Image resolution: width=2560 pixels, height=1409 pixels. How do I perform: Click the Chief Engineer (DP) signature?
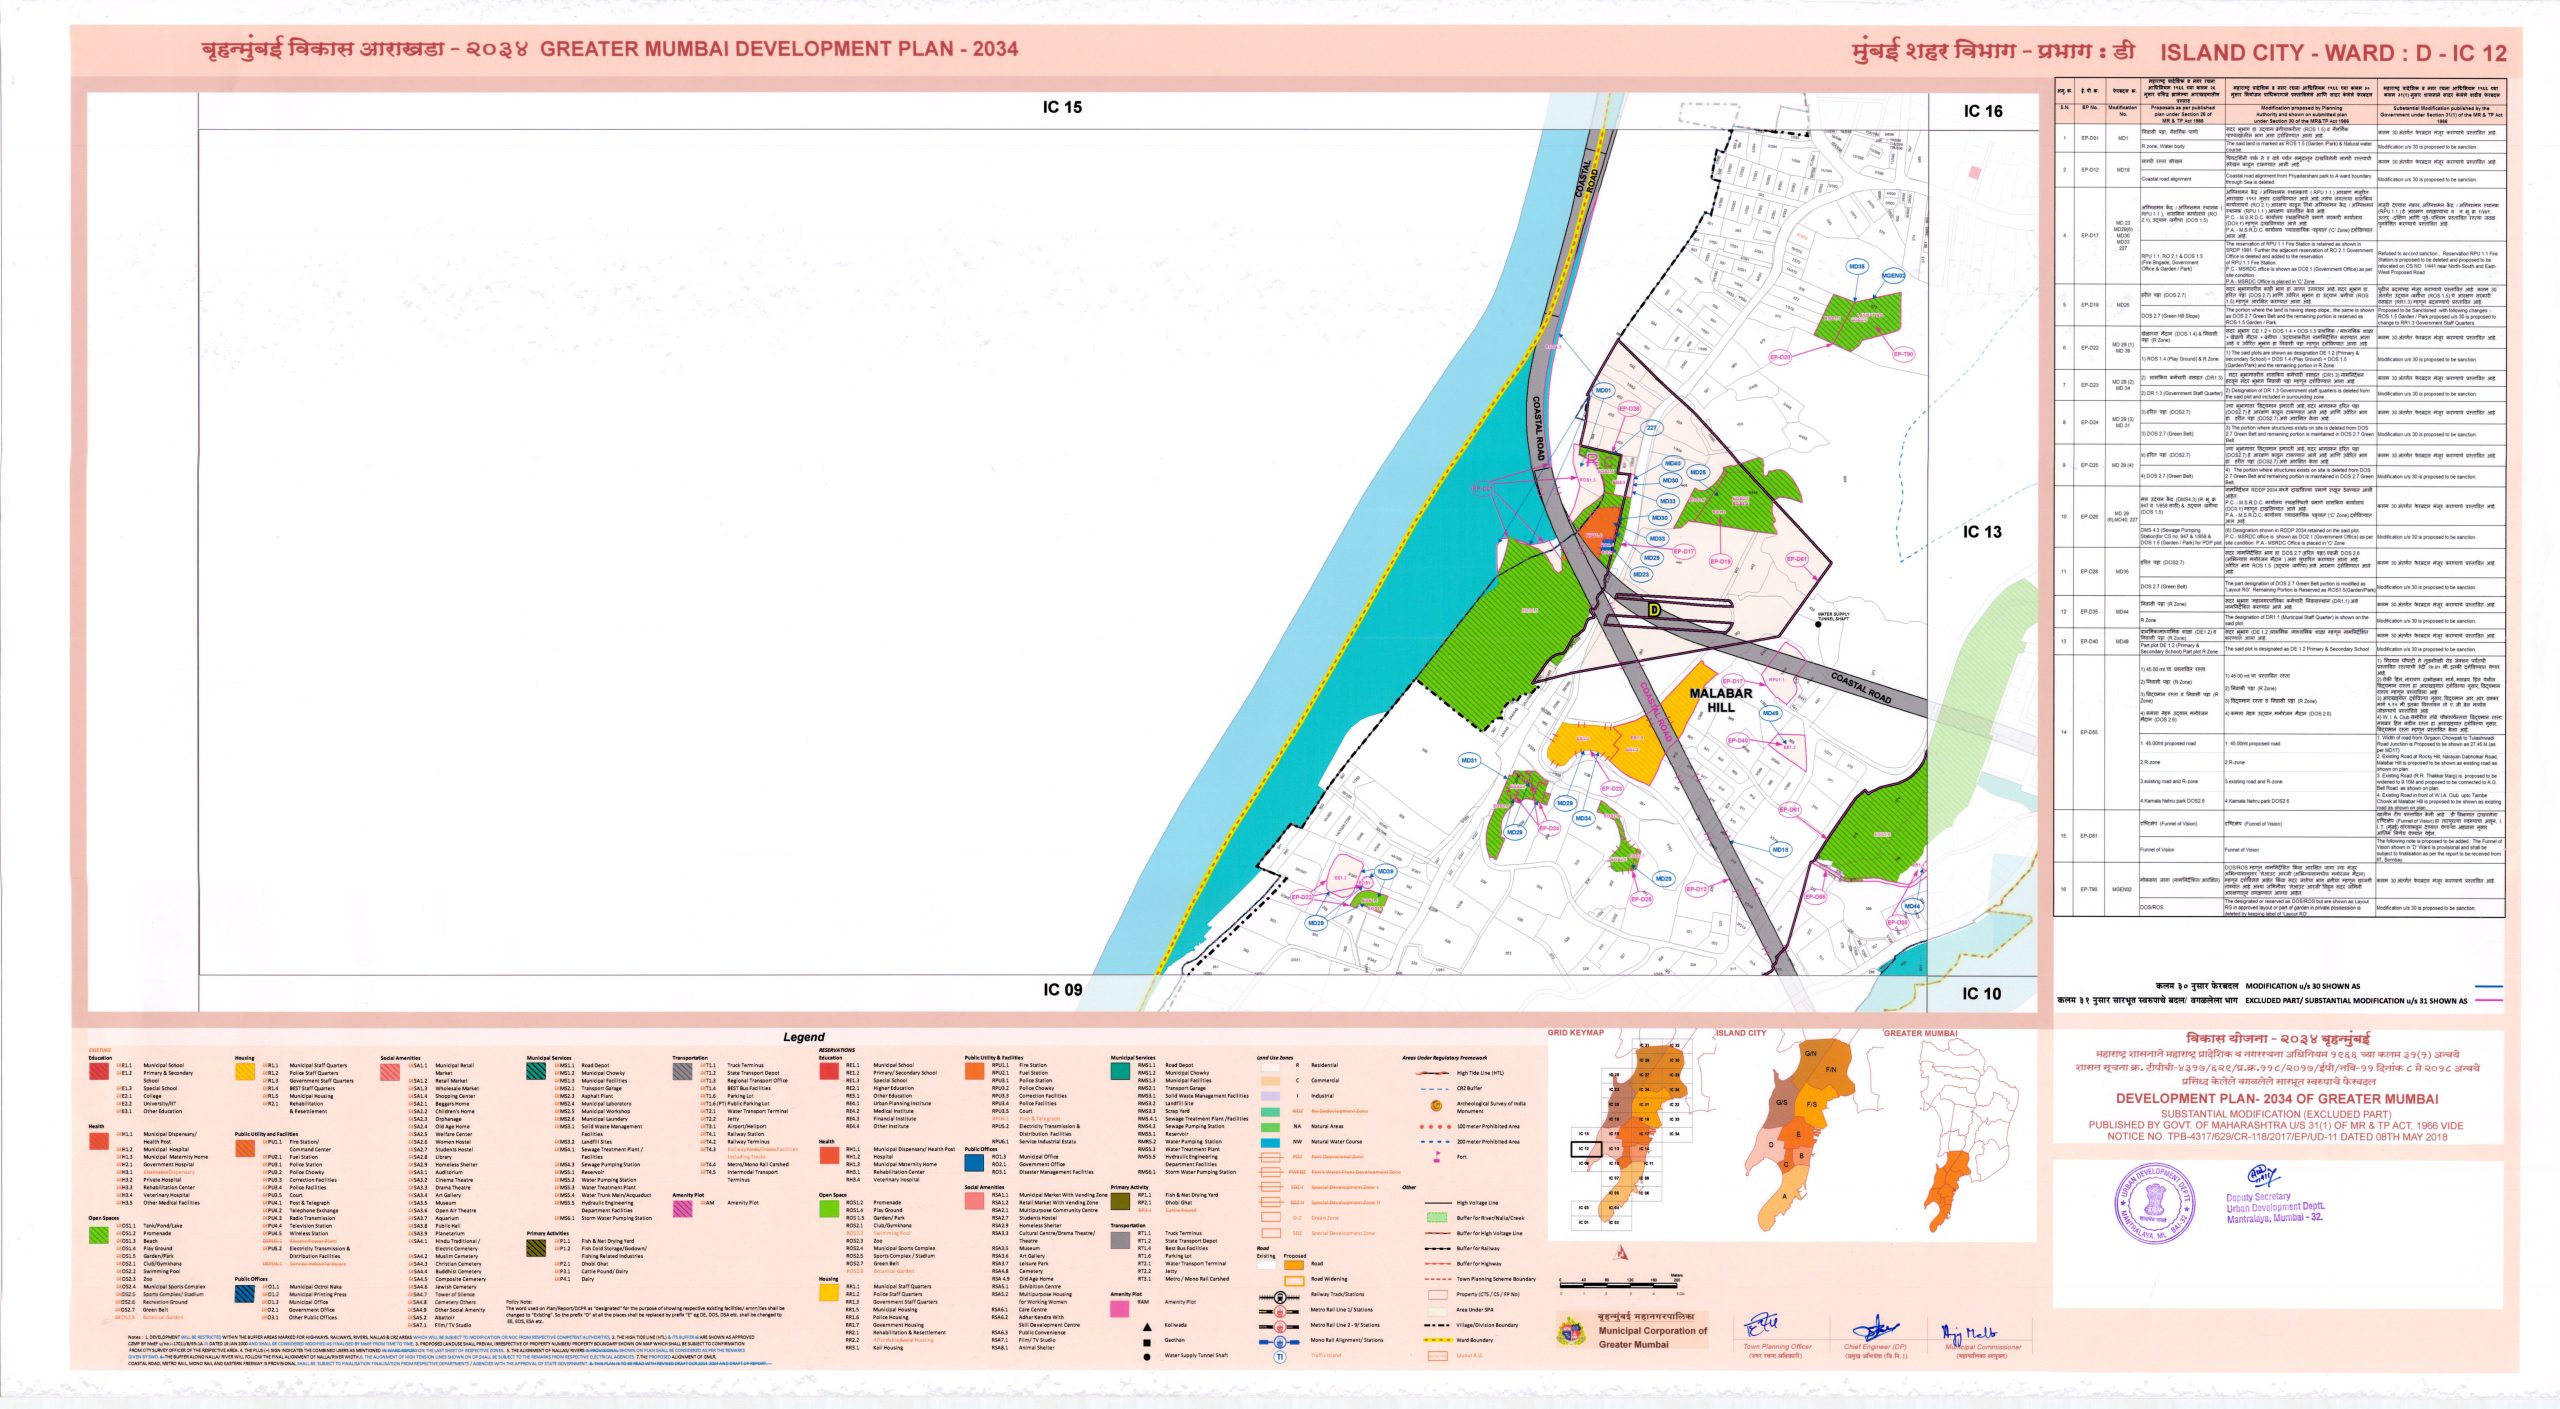(1876, 1330)
